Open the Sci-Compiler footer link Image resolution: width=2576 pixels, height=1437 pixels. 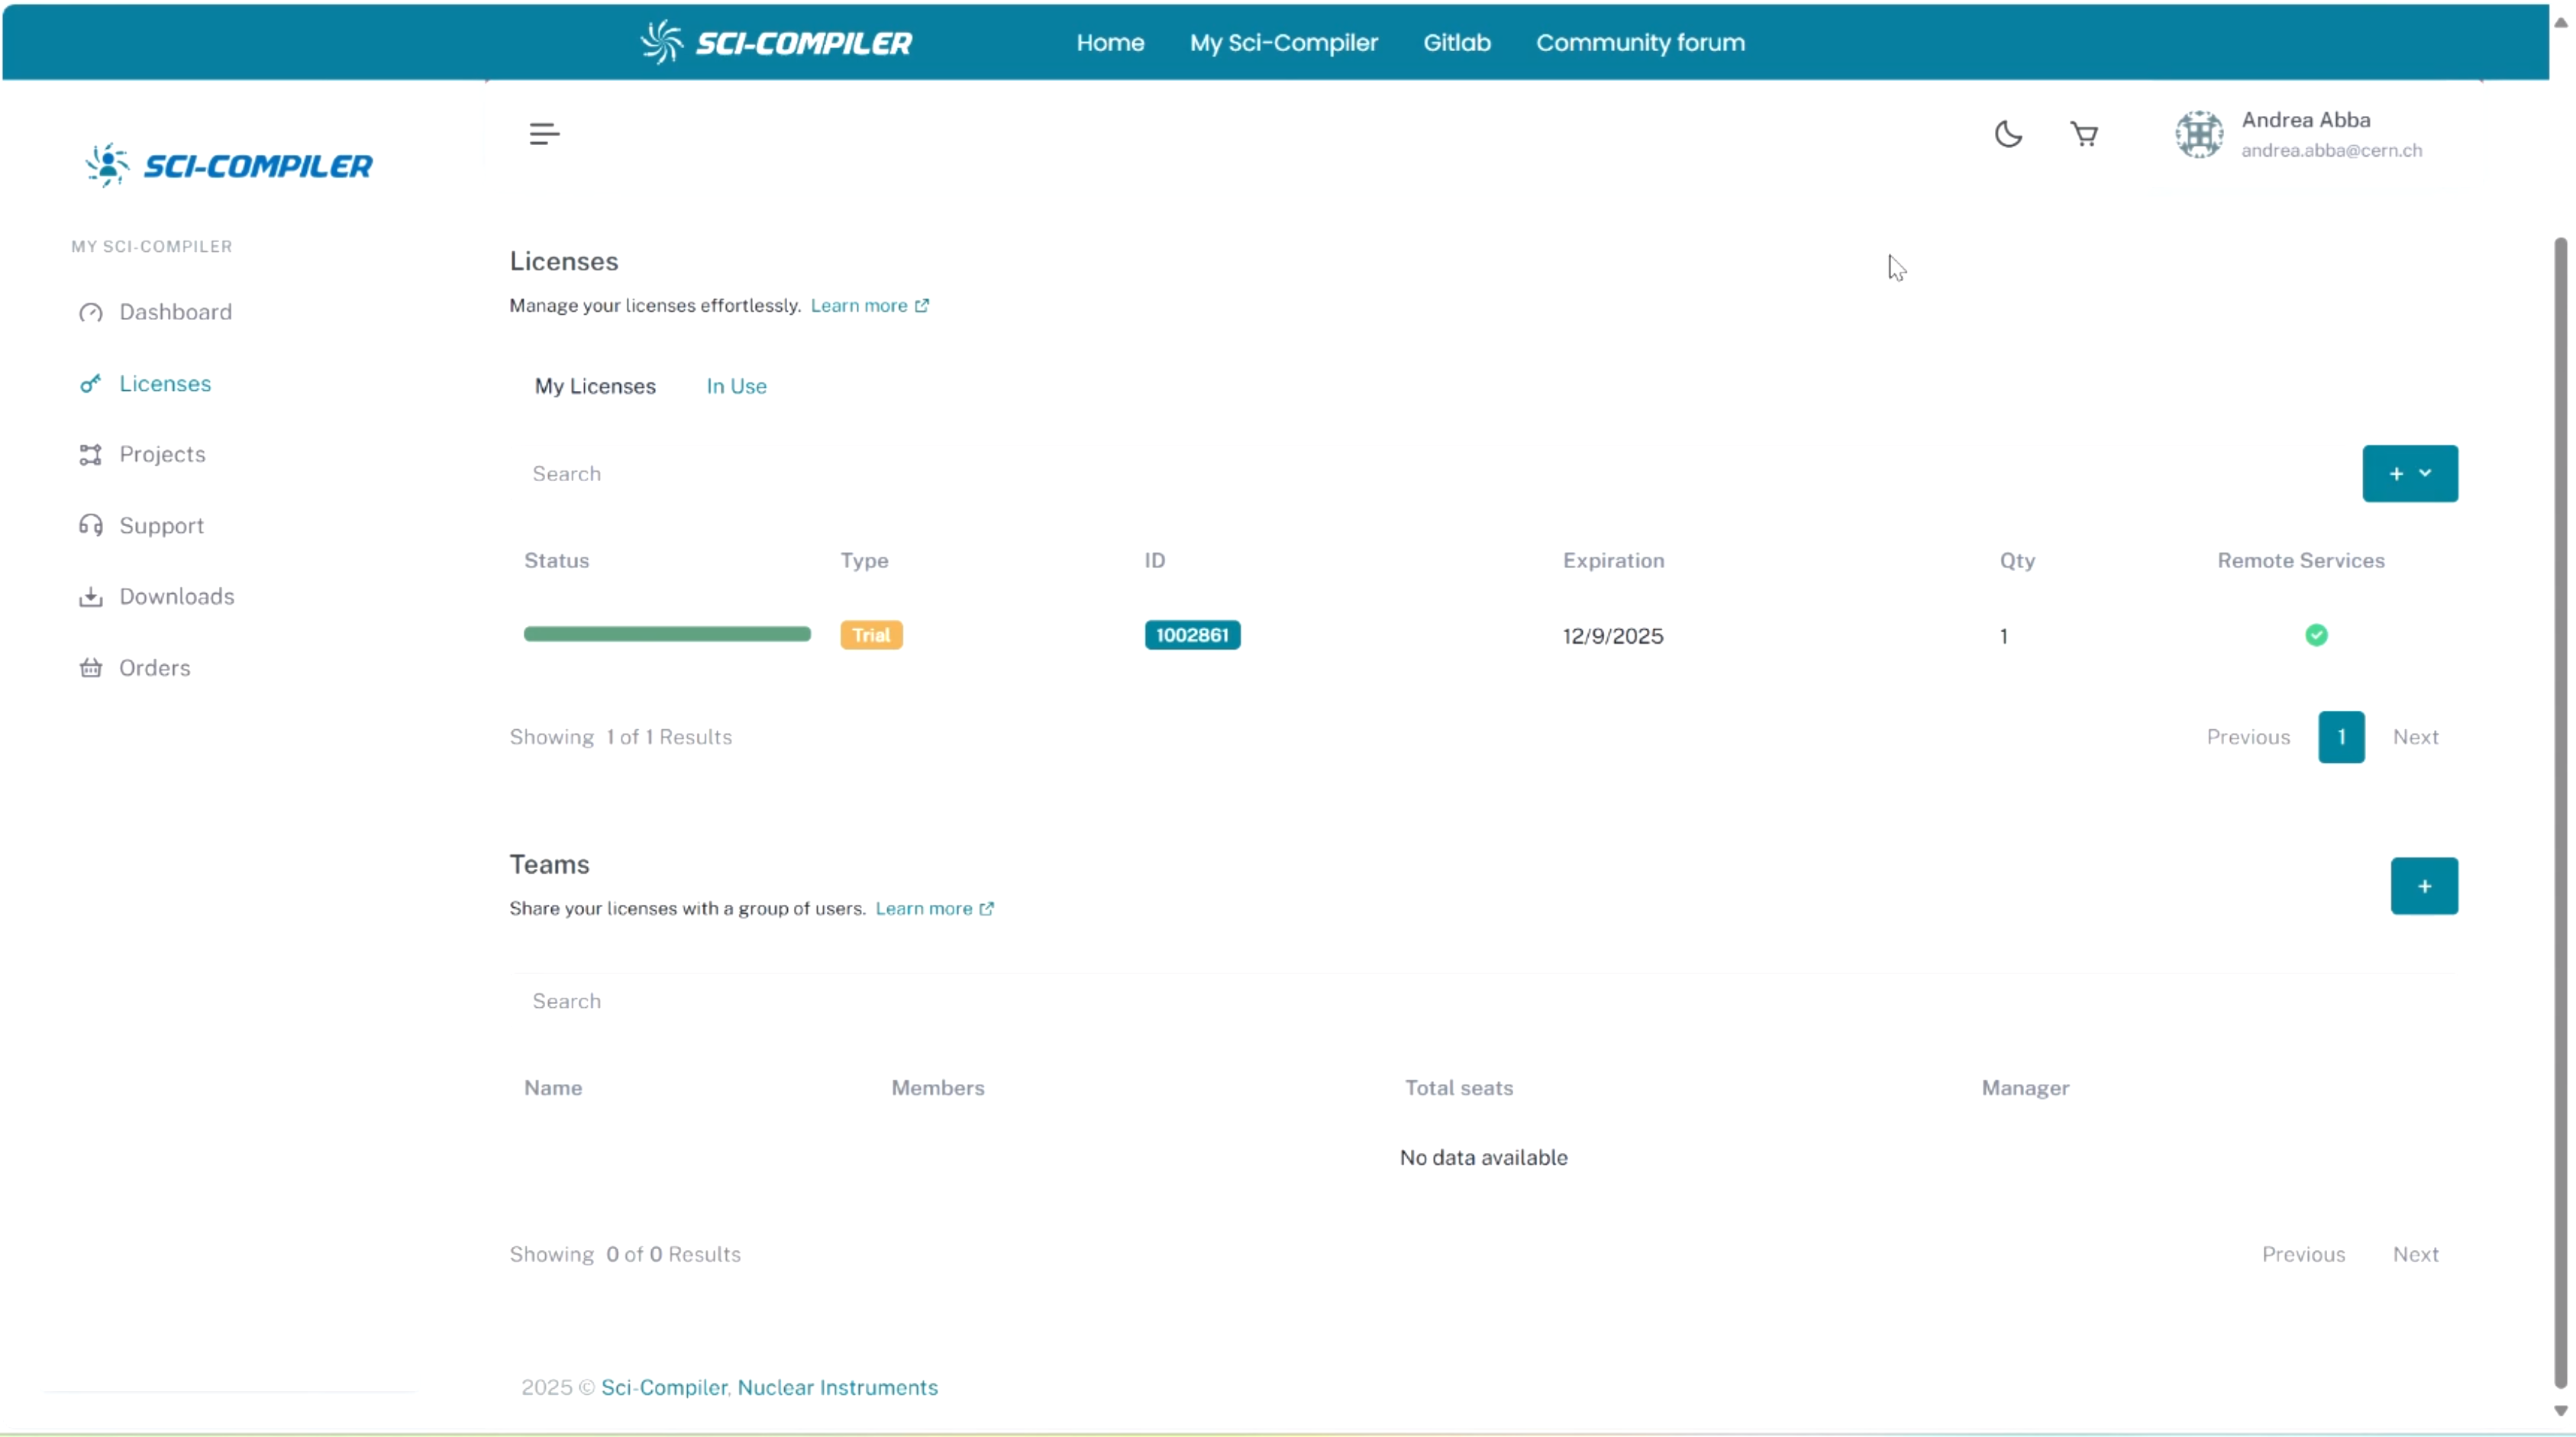click(x=663, y=1387)
